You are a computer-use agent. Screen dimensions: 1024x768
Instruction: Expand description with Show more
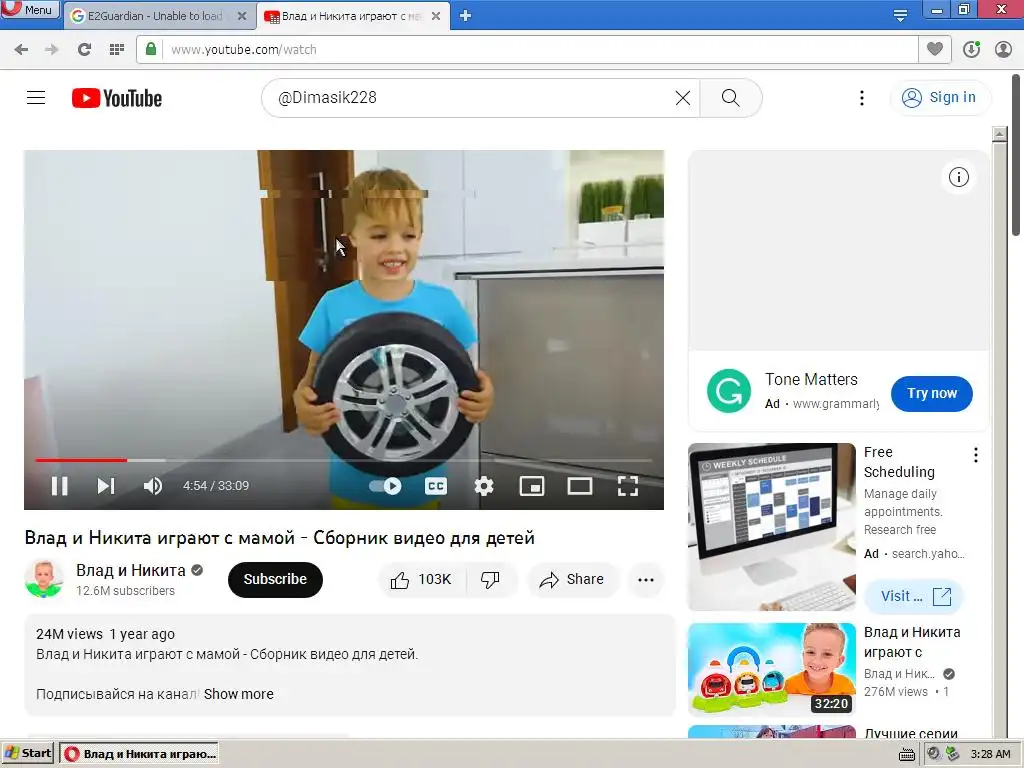click(x=238, y=694)
